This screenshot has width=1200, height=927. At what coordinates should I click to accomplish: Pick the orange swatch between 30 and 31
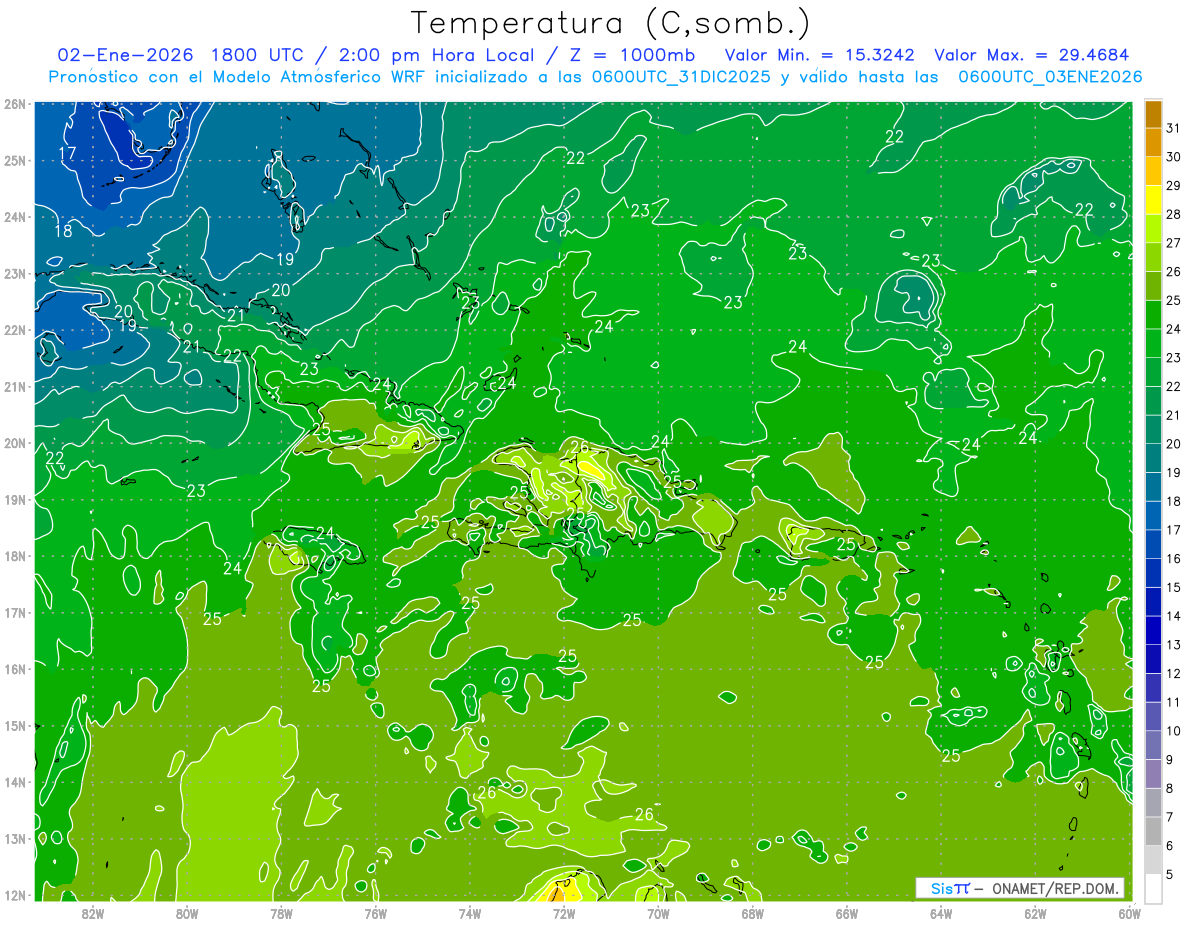1153,143
